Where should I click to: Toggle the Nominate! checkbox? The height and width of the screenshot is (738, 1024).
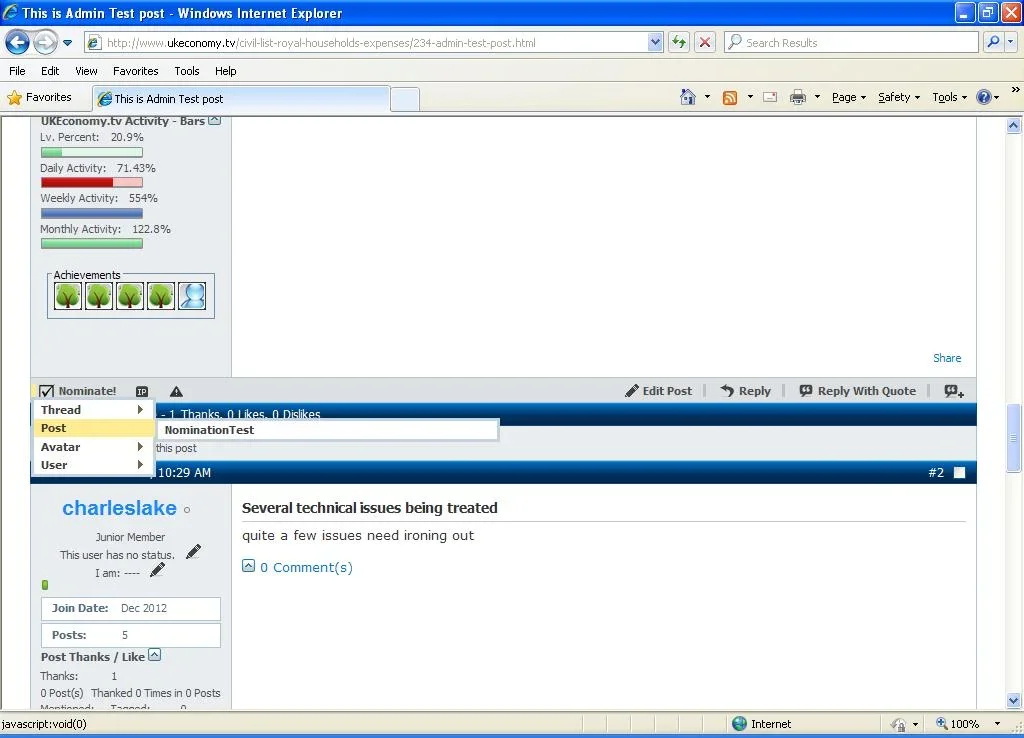point(46,391)
